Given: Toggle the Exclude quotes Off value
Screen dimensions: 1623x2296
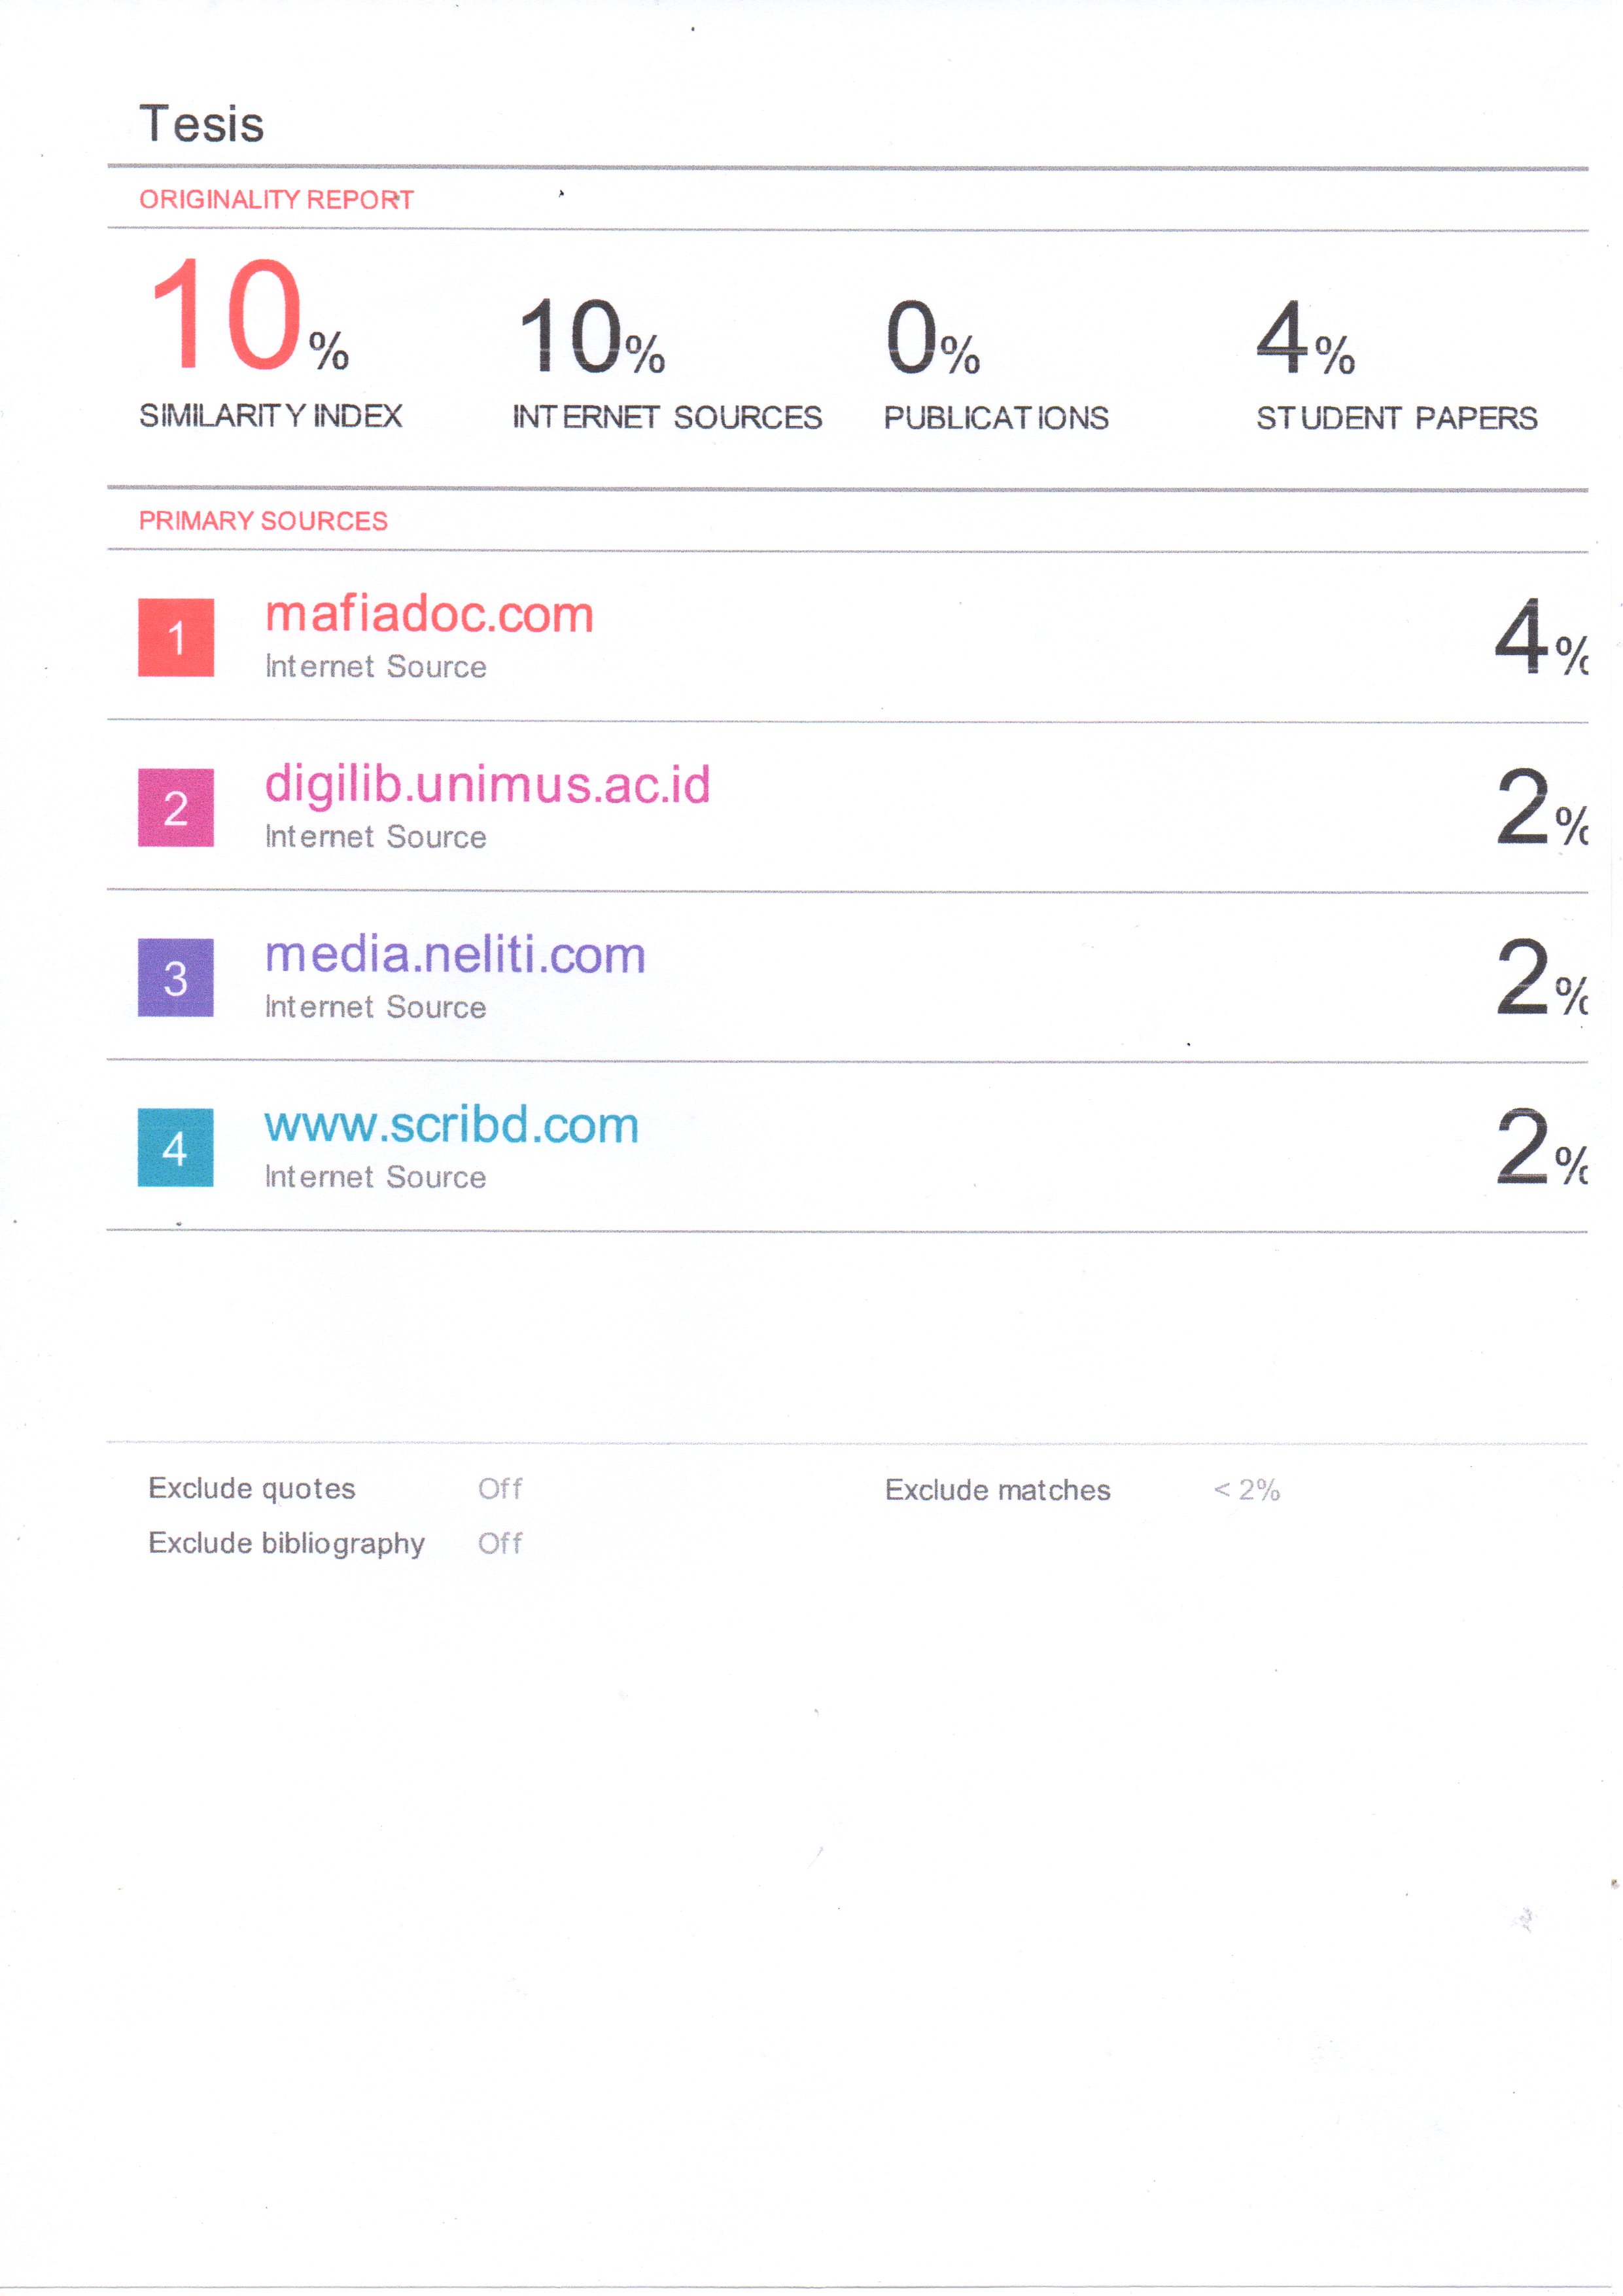Looking at the screenshot, I should [499, 1489].
